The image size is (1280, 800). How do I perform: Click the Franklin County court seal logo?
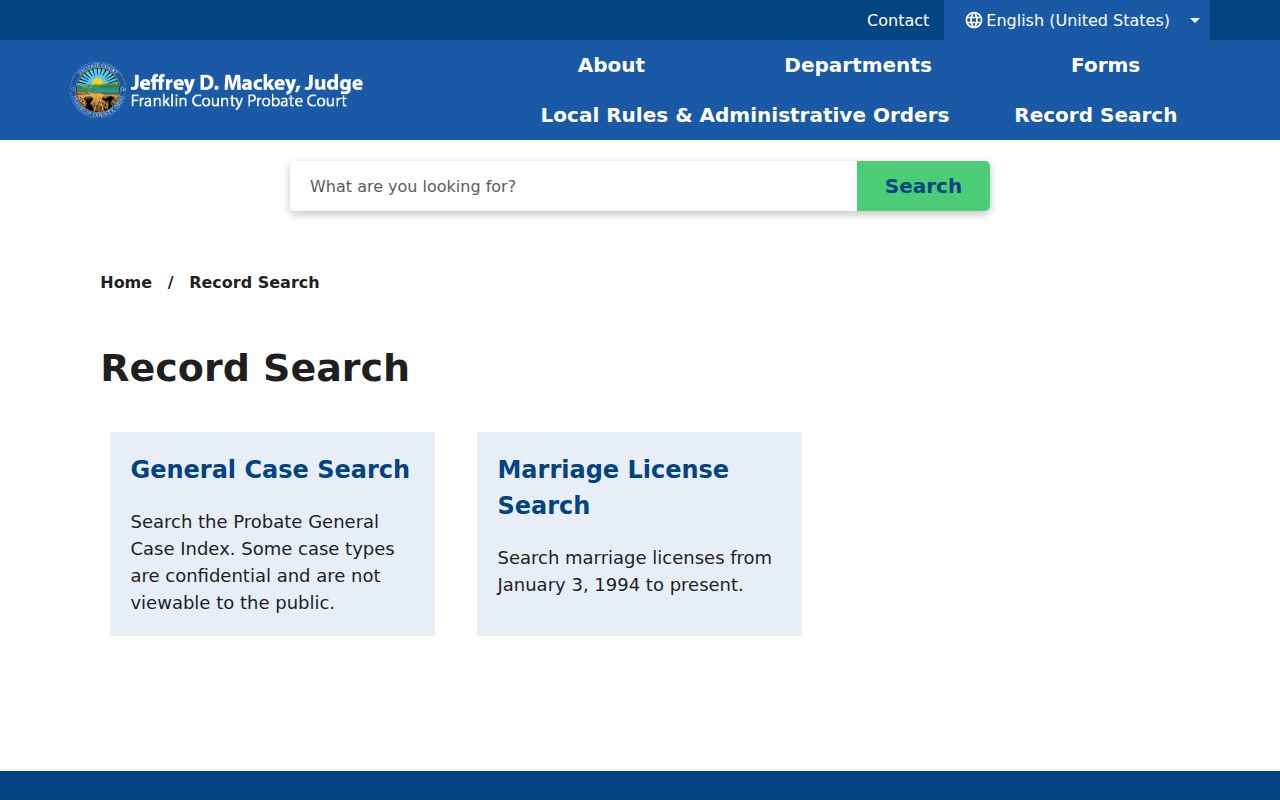click(98, 90)
